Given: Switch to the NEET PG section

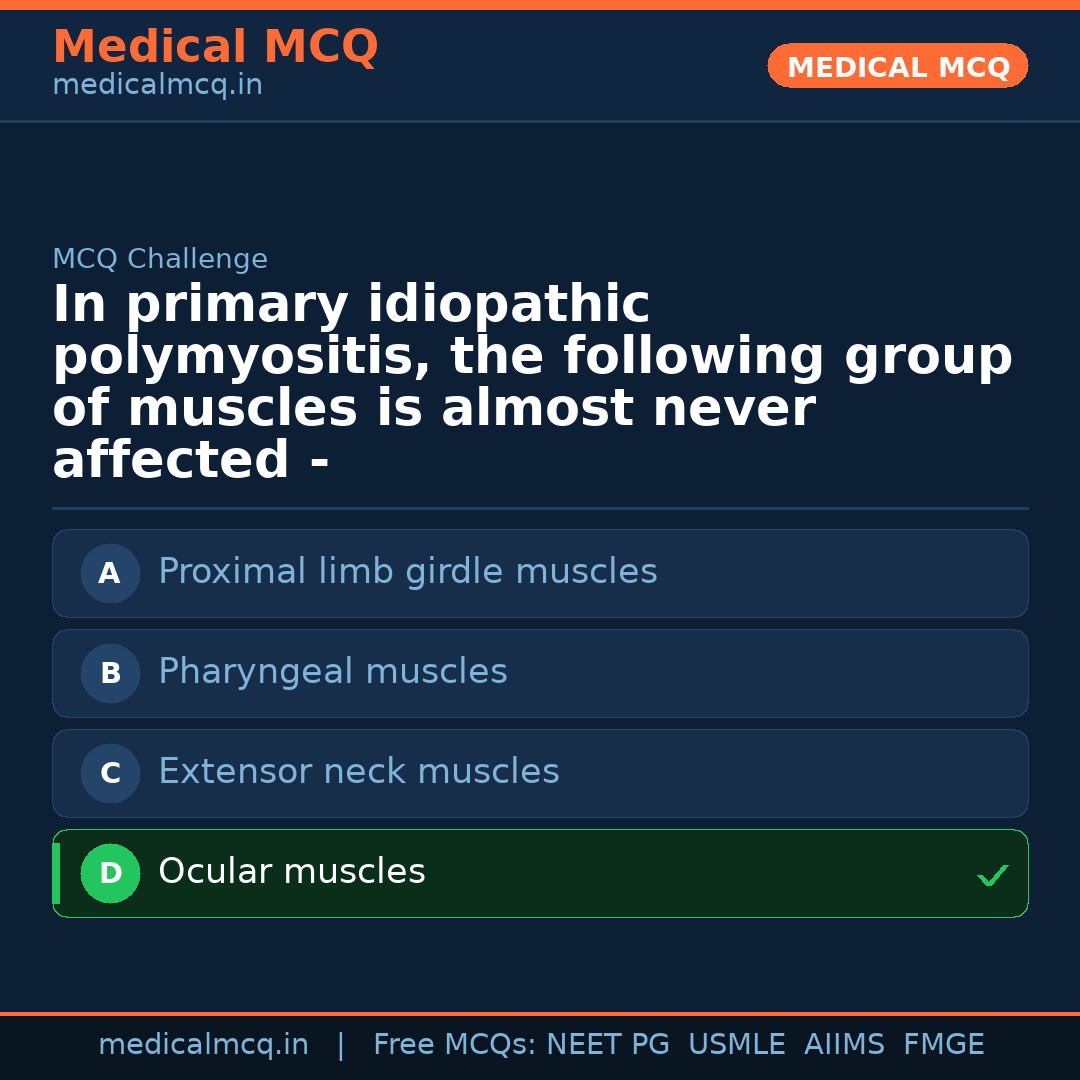Looking at the screenshot, I should coord(607,1044).
